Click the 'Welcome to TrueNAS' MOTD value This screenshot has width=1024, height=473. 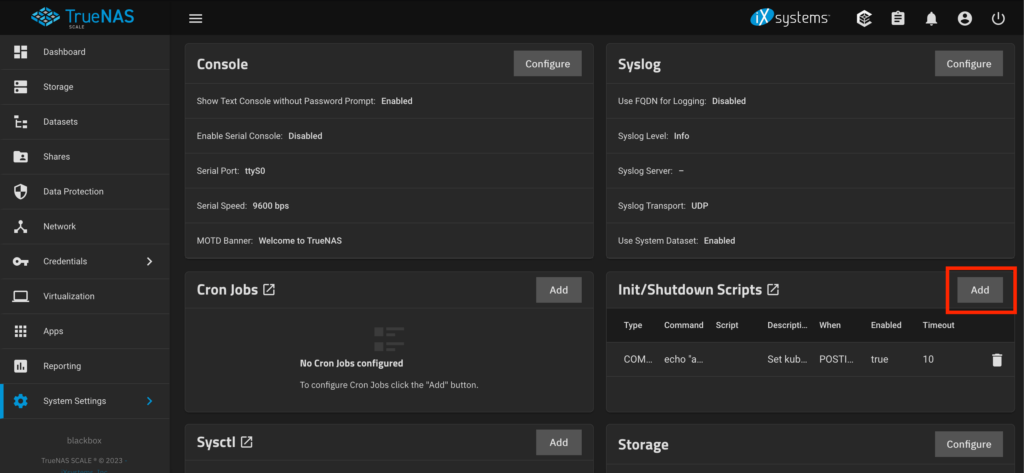[x=300, y=240]
